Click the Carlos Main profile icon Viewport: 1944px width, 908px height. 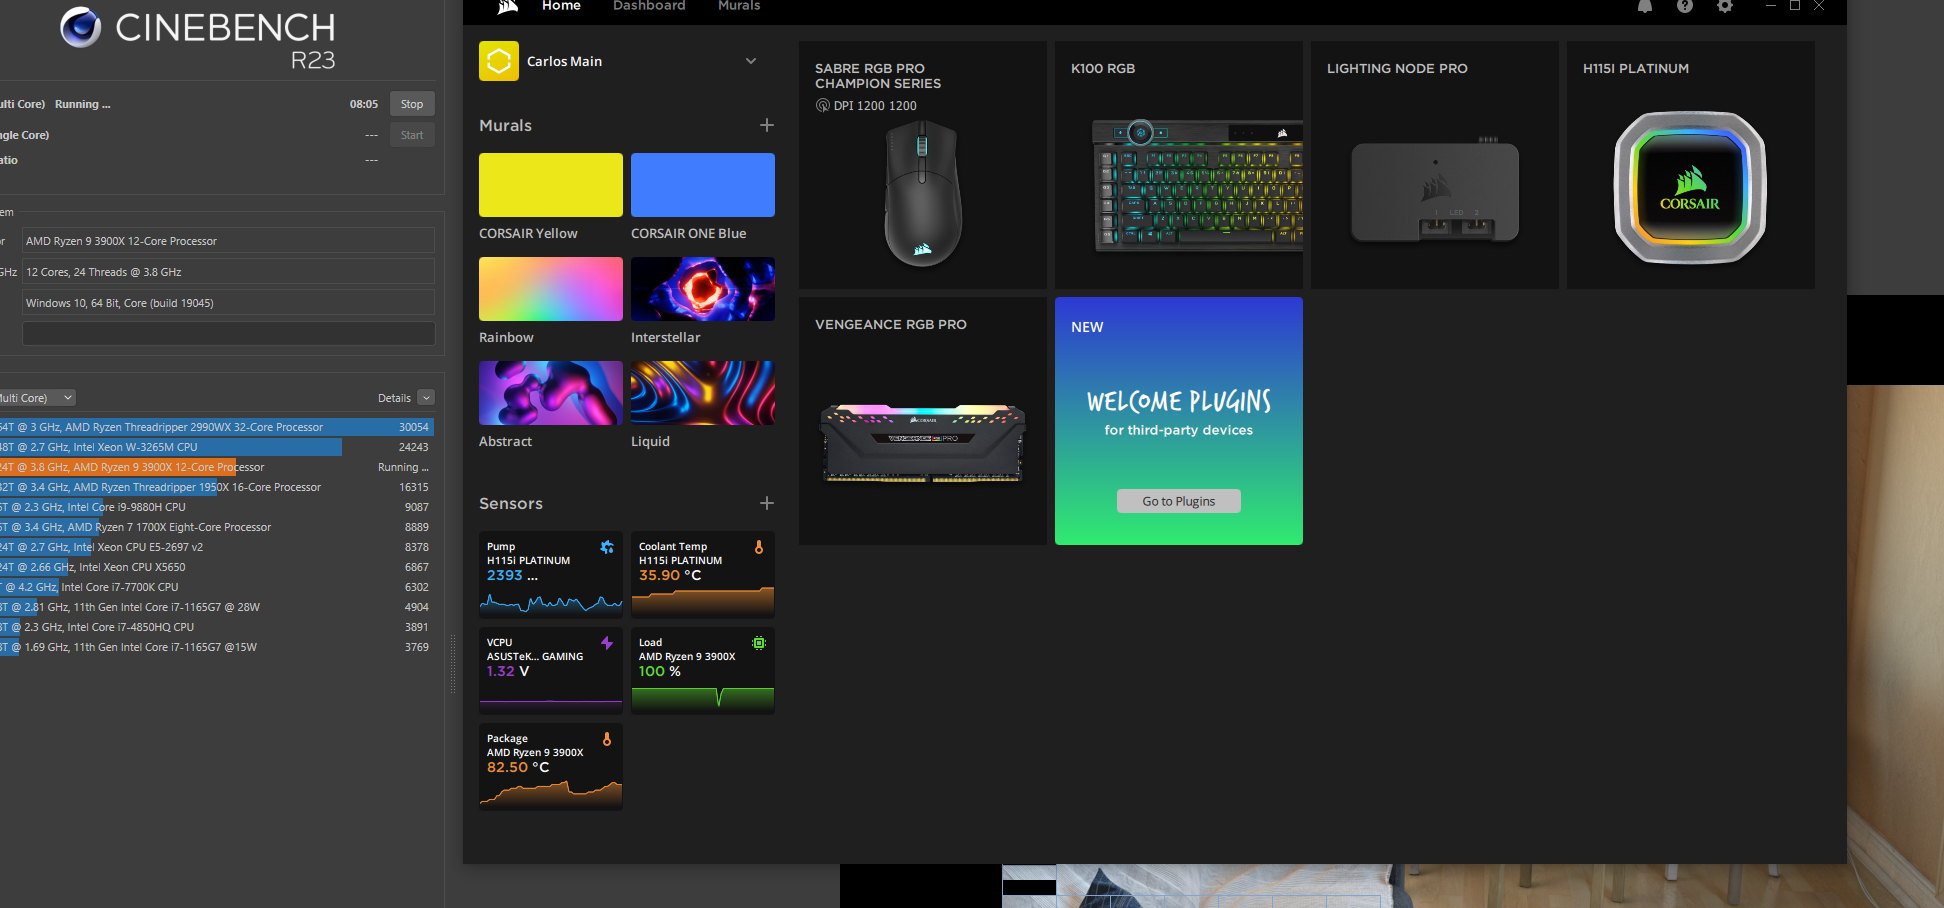[499, 61]
